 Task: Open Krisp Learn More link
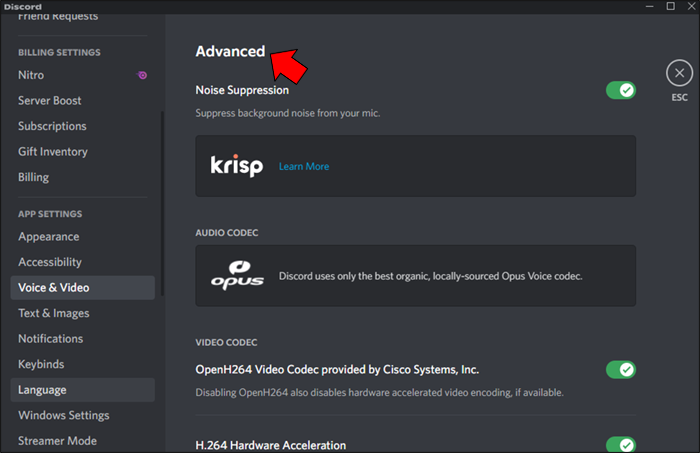click(304, 166)
